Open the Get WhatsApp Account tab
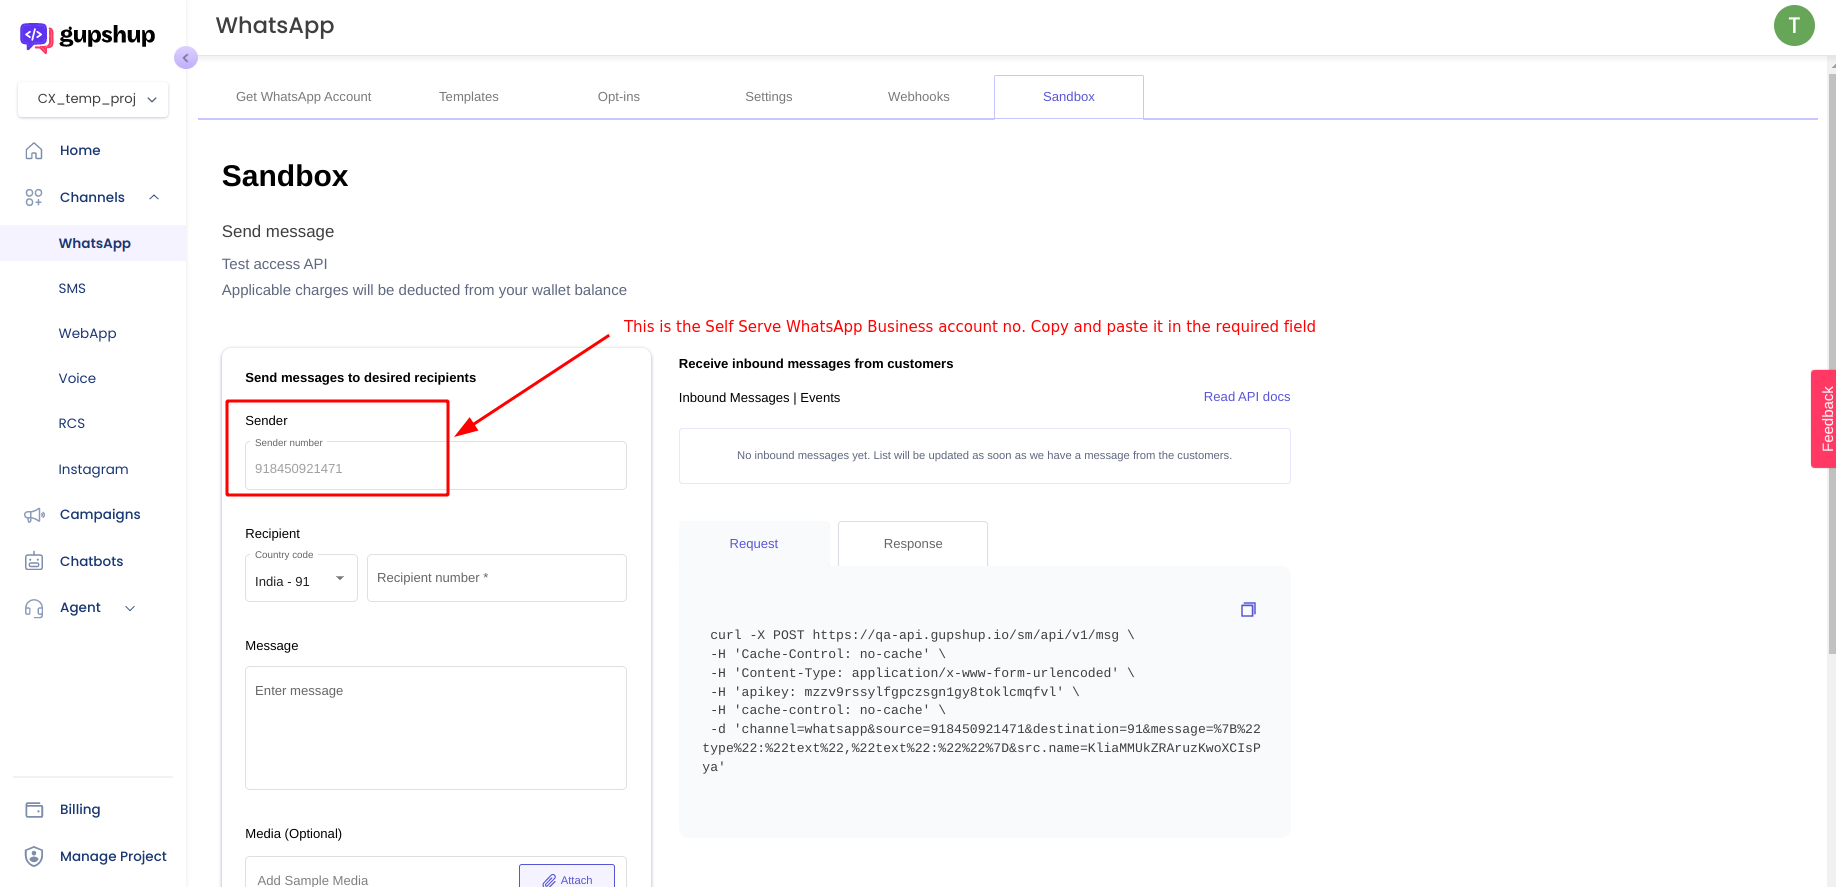 (303, 97)
